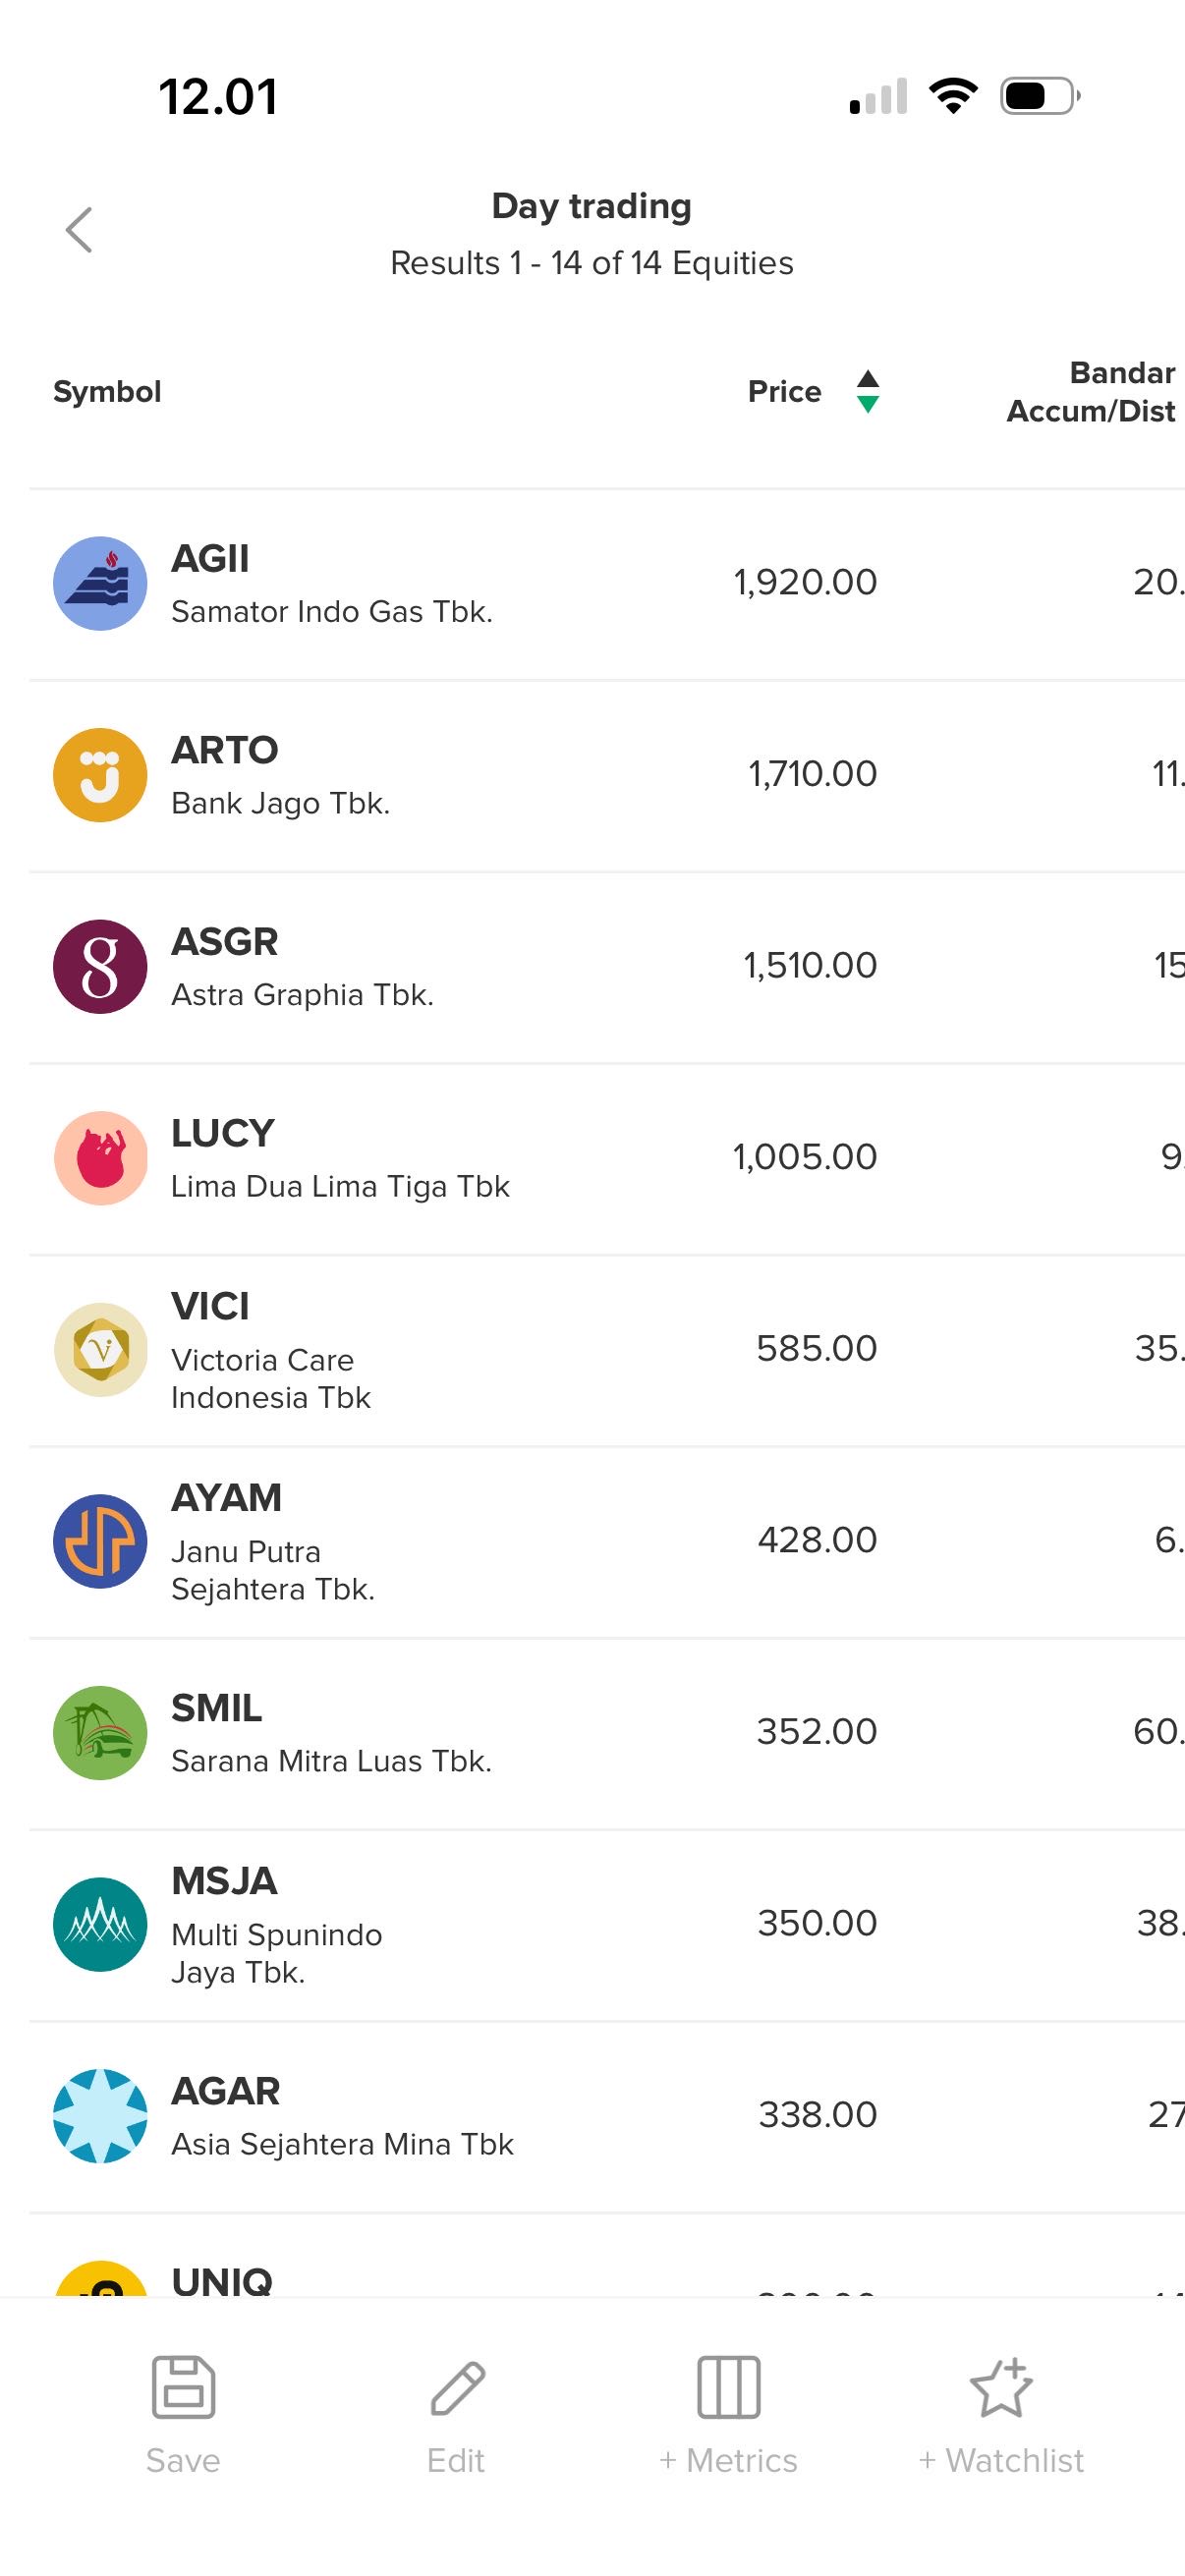Tap the AGII company logo
Screen dimensions: 1185x2576
click(100, 583)
